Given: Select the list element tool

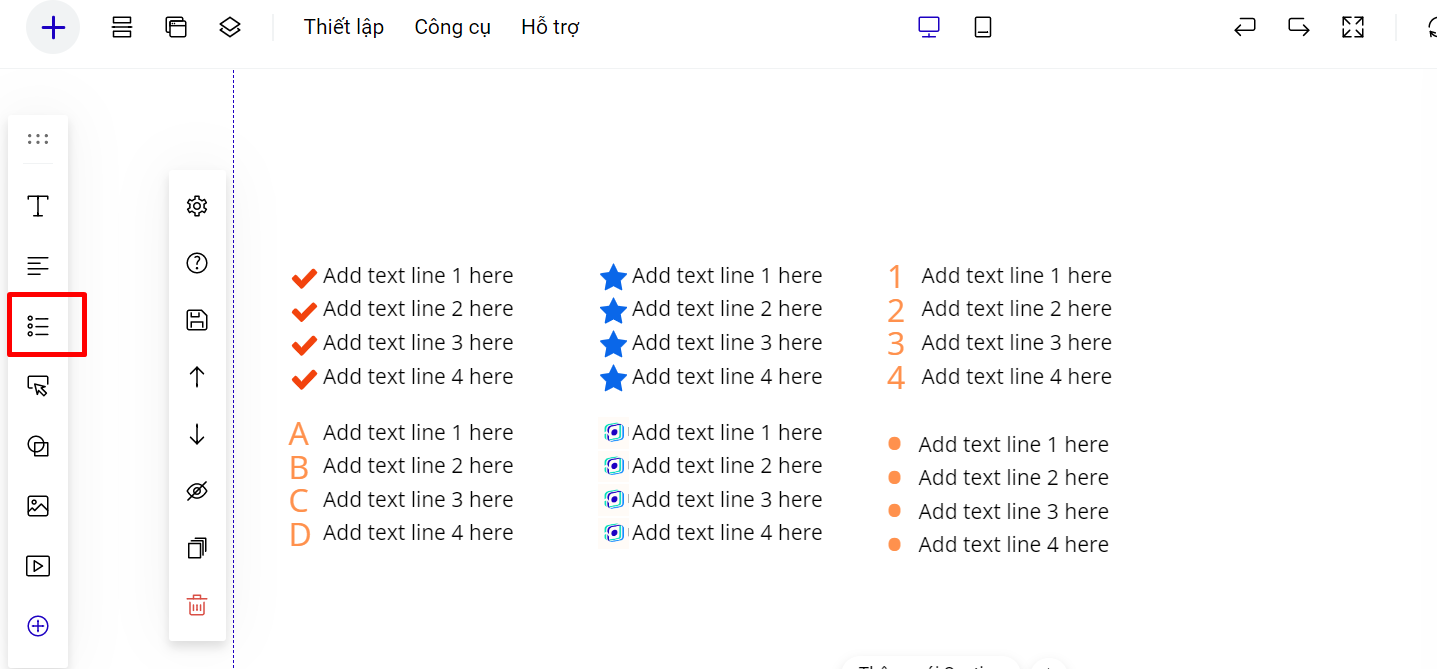Looking at the screenshot, I should pos(38,326).
